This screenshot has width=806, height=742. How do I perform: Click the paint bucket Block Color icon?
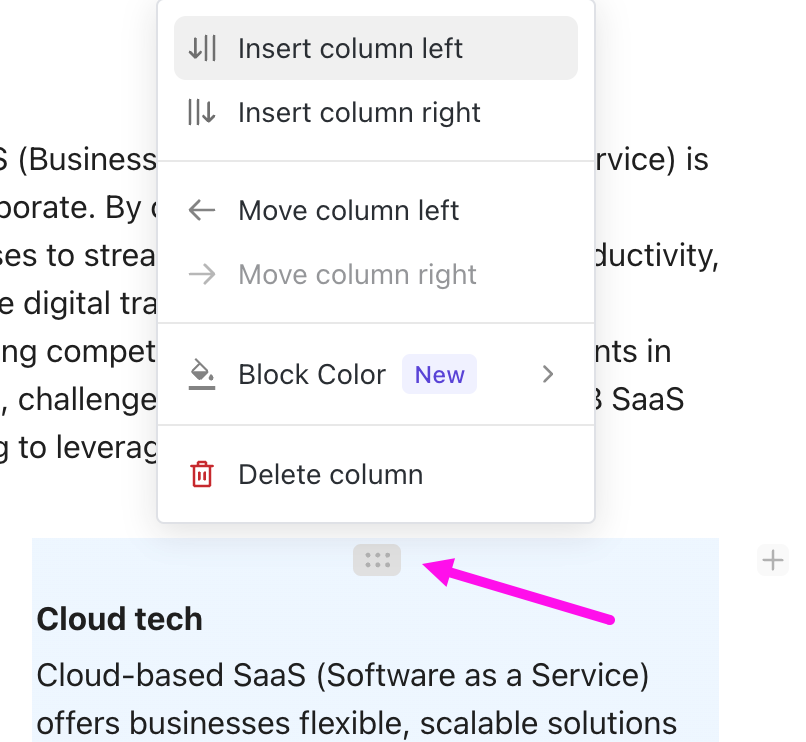202,375
